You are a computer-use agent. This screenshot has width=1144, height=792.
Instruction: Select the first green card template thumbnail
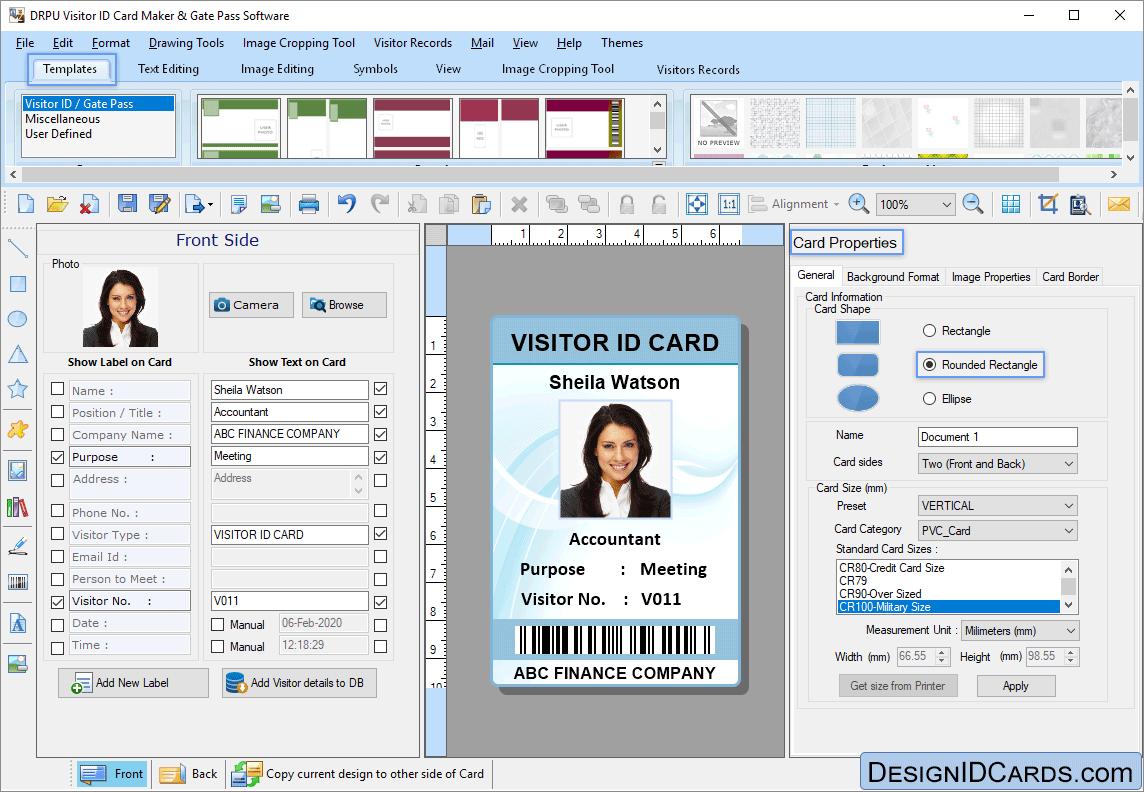(x=240, y=128)
